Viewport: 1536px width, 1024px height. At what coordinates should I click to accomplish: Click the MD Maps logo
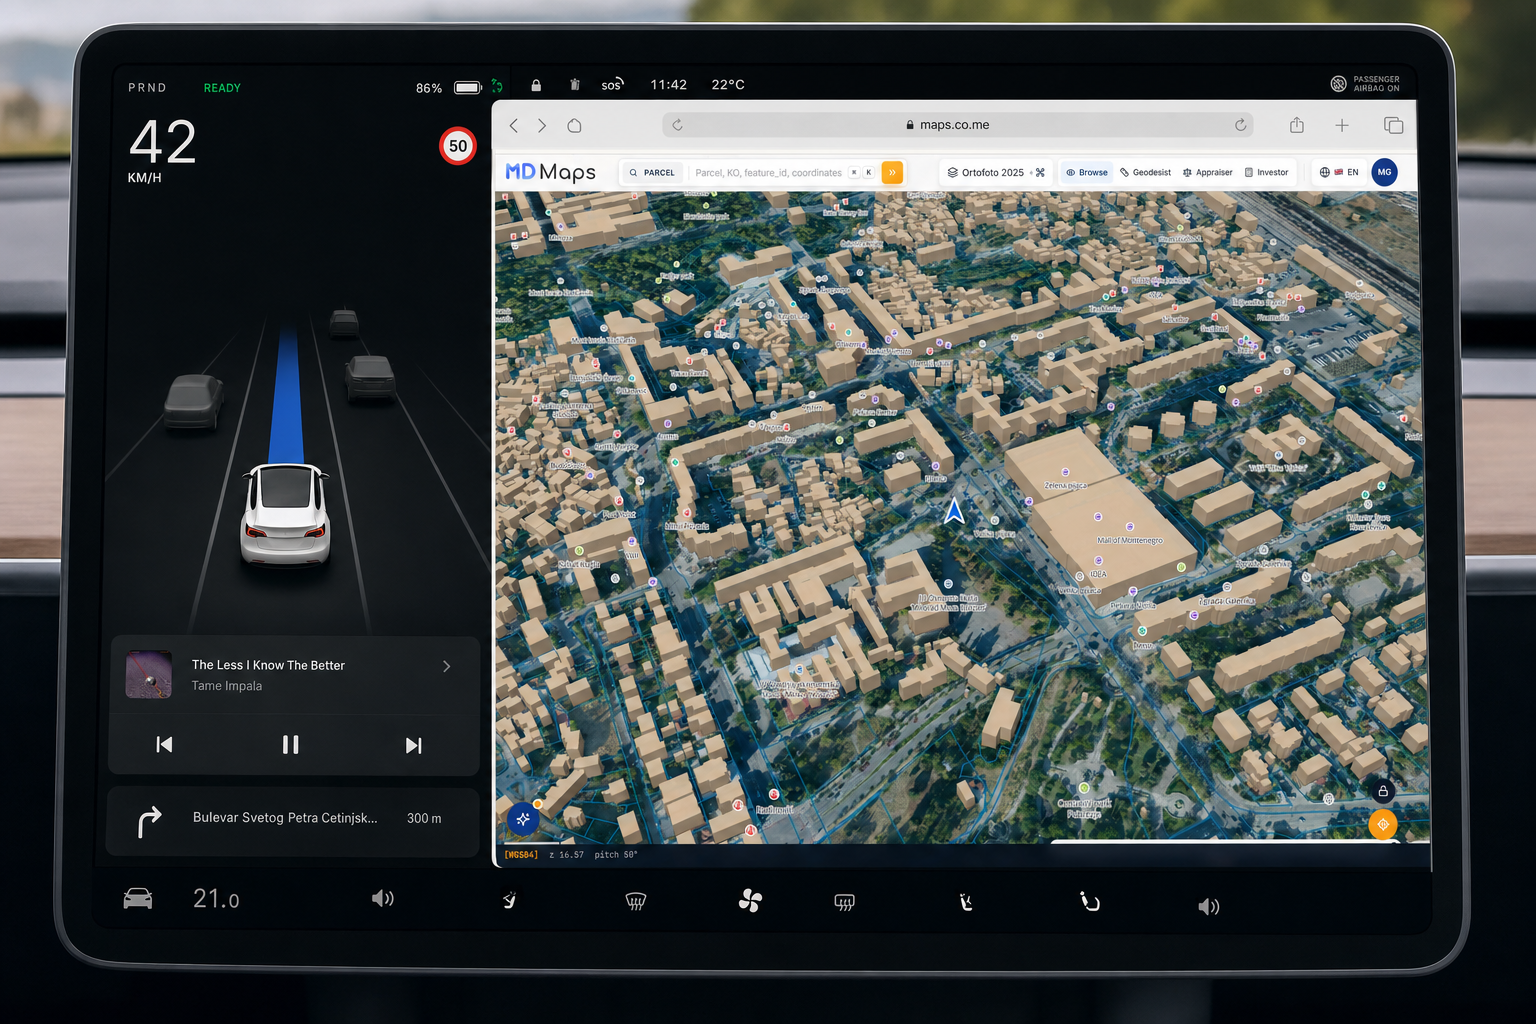[550, 172]
